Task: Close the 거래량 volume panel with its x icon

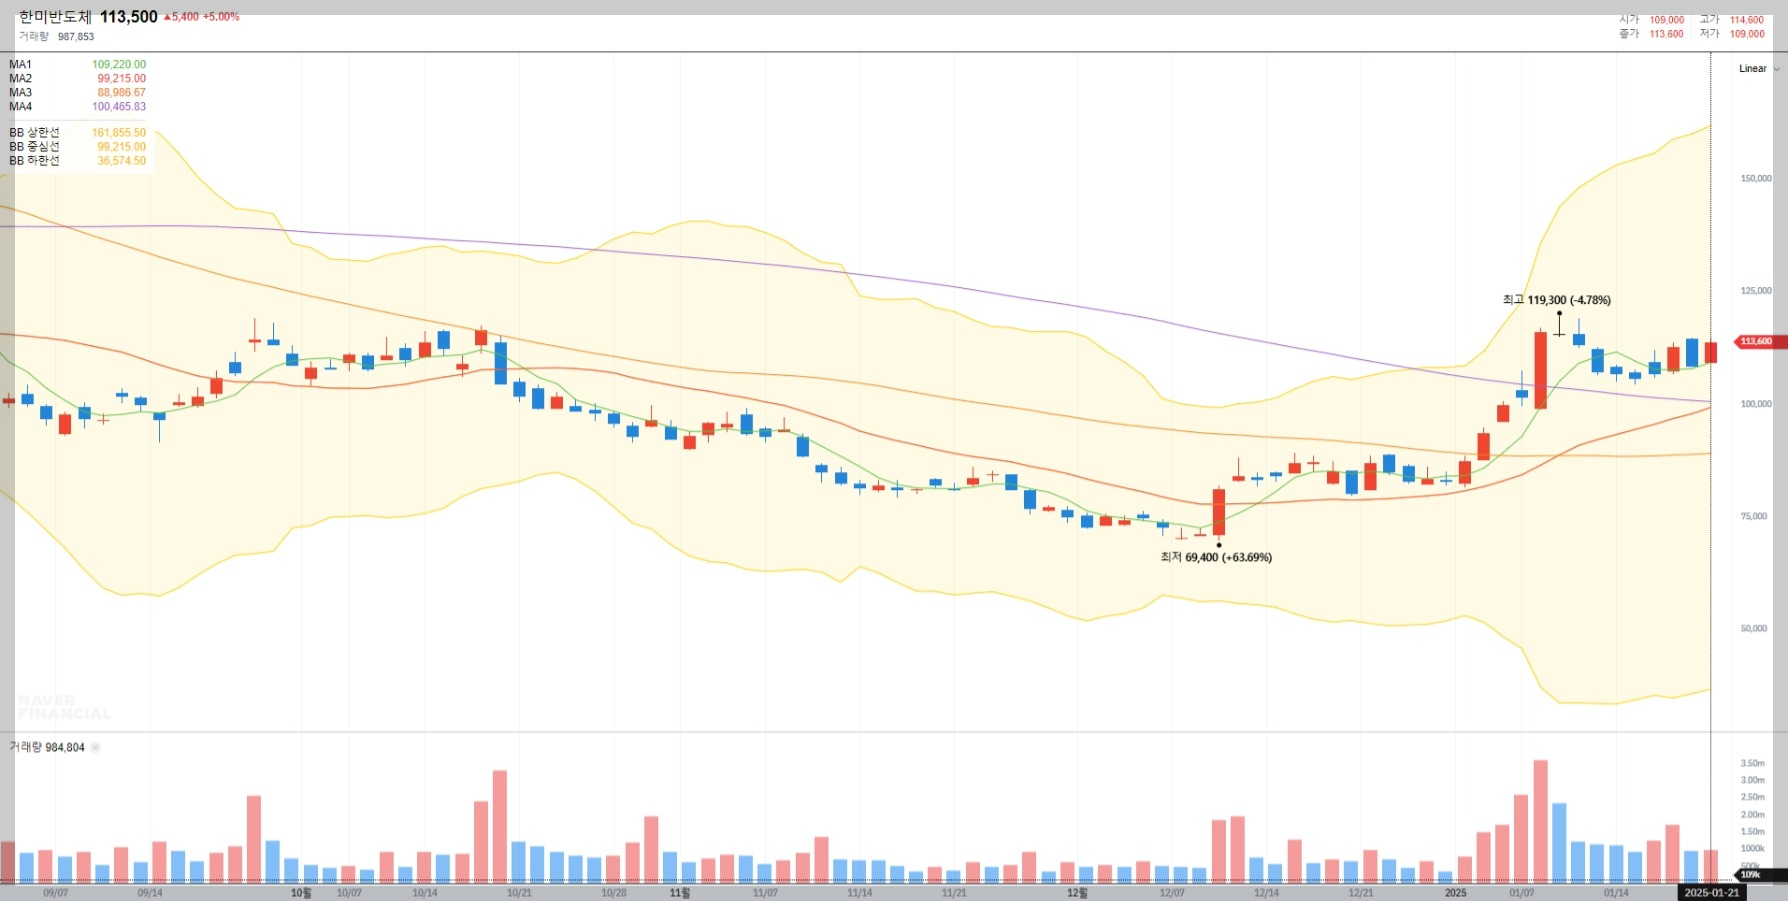Action: (96, 747)
